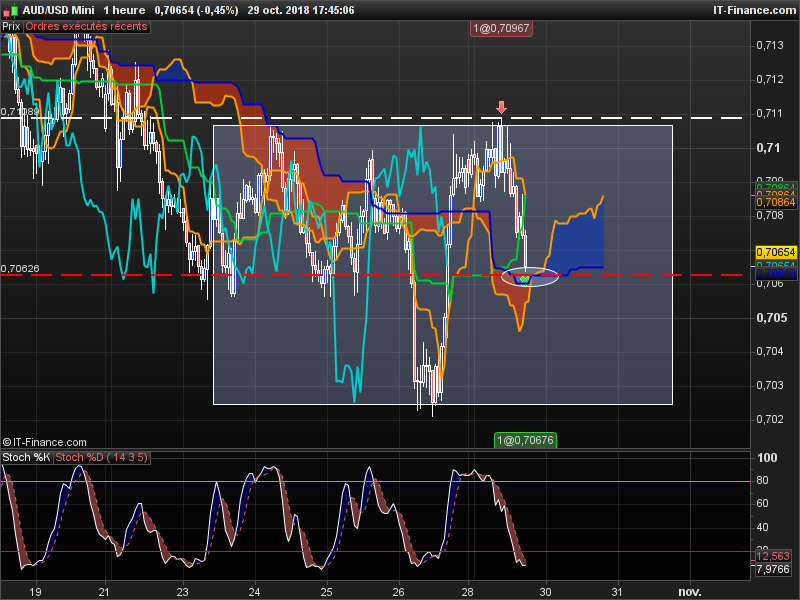The height and width of the screenshot is (600, 800).
Task: Click date '31' on the time axis
Action: (617, 592)
